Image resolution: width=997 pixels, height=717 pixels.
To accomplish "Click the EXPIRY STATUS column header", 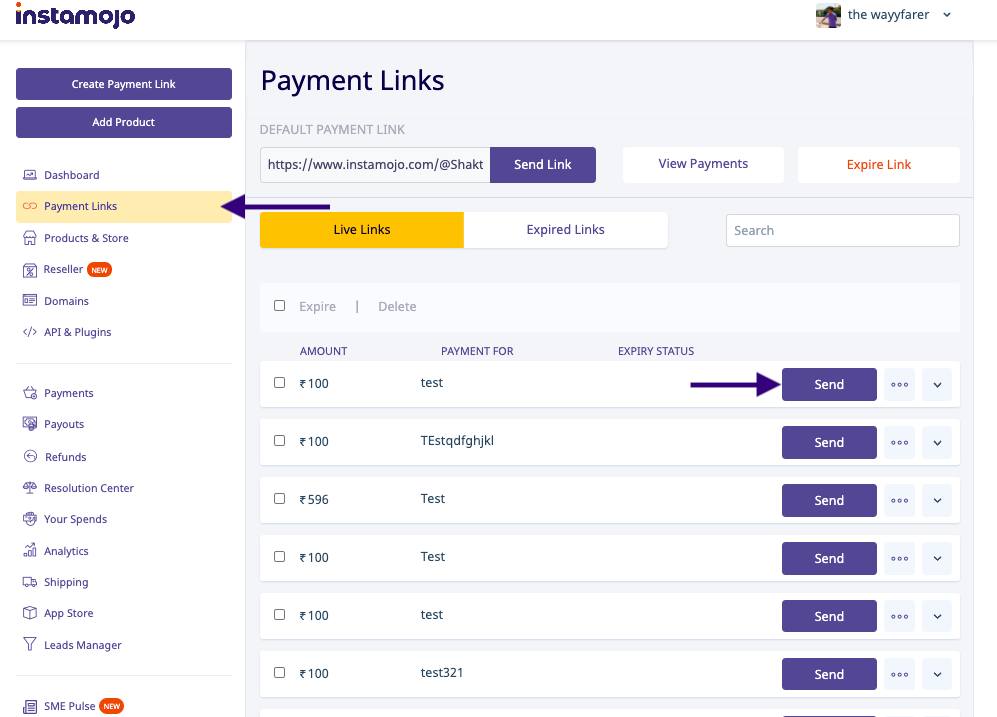I will pos(656,351).
